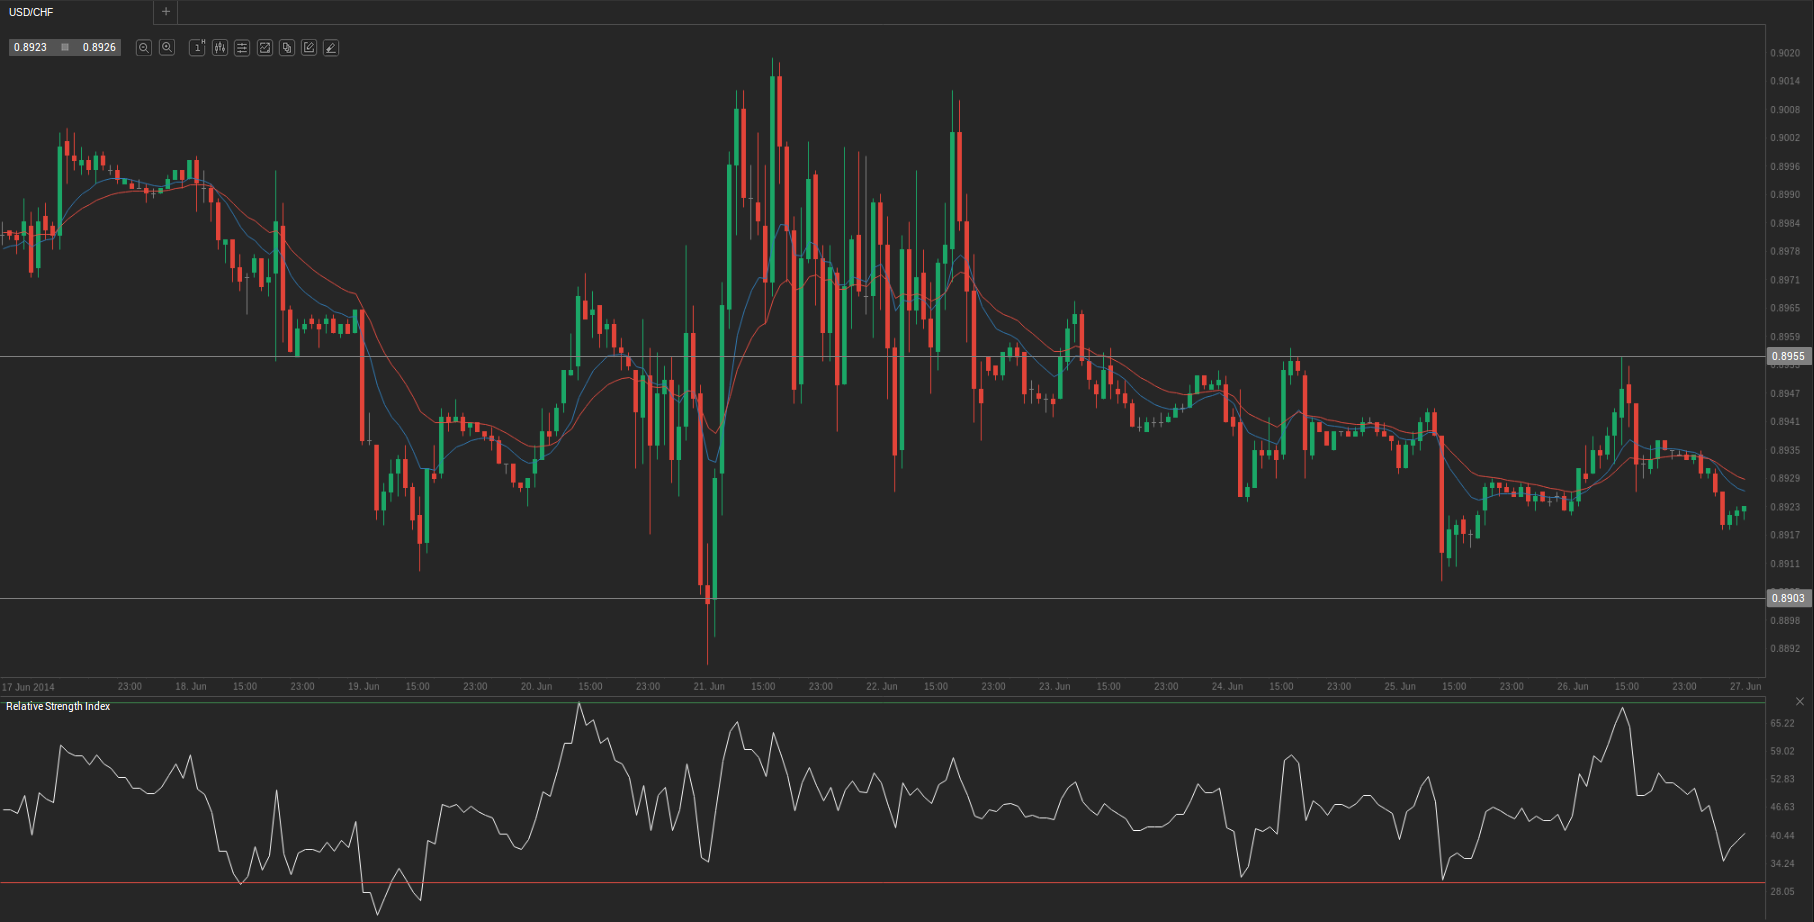Click the 25. Jun date label
Screen dimensions: 1814x922
coord(1400,687)
